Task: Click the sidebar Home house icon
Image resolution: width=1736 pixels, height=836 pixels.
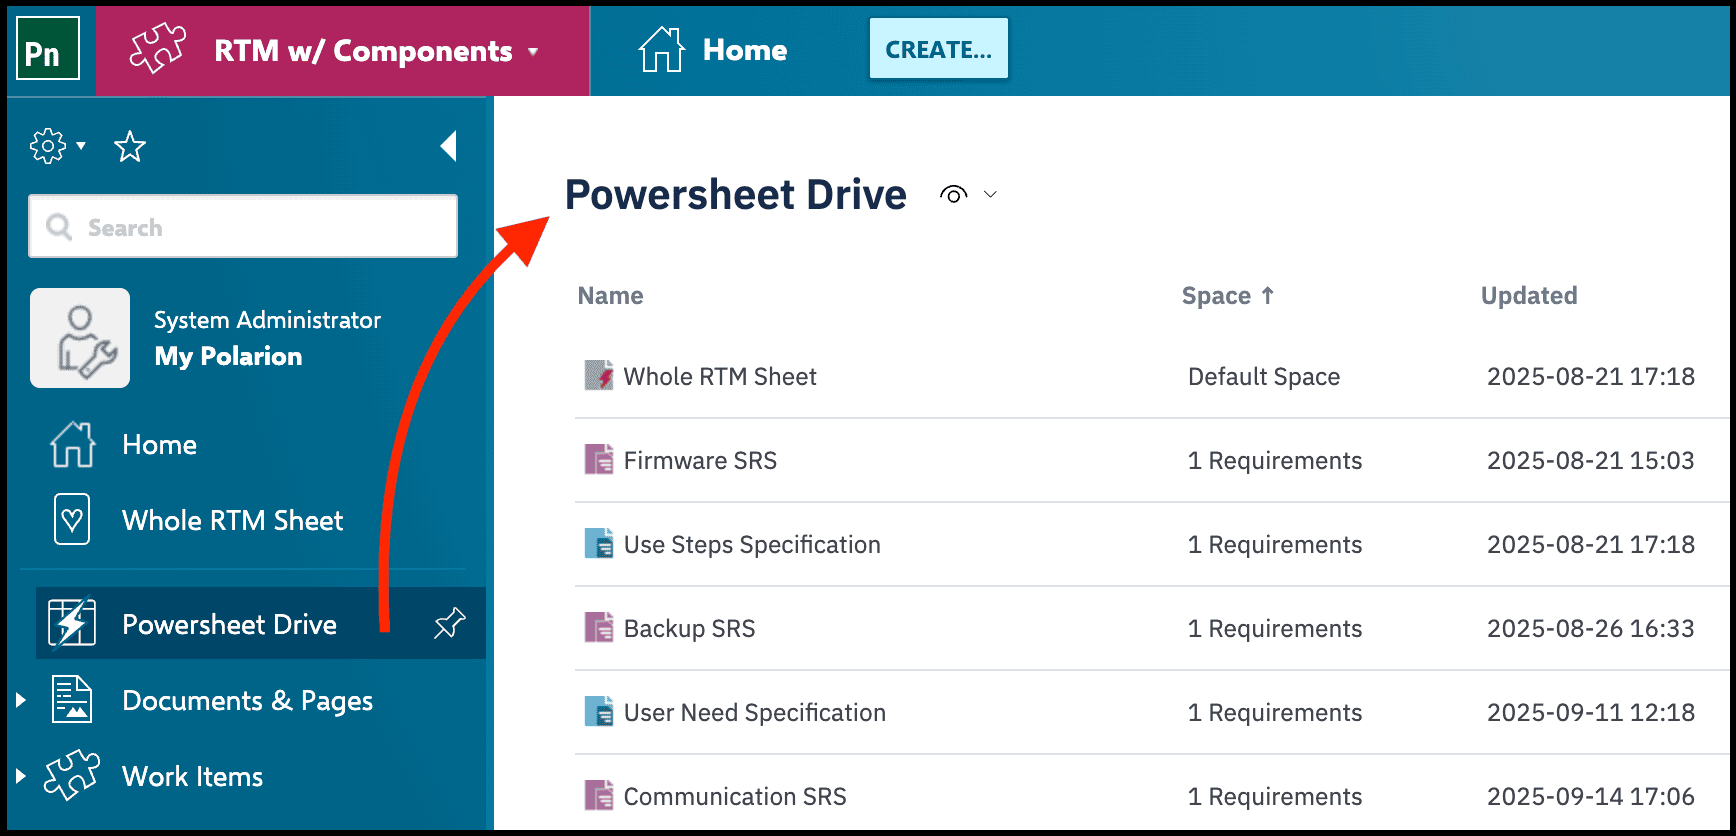Action: pos(73,444)
